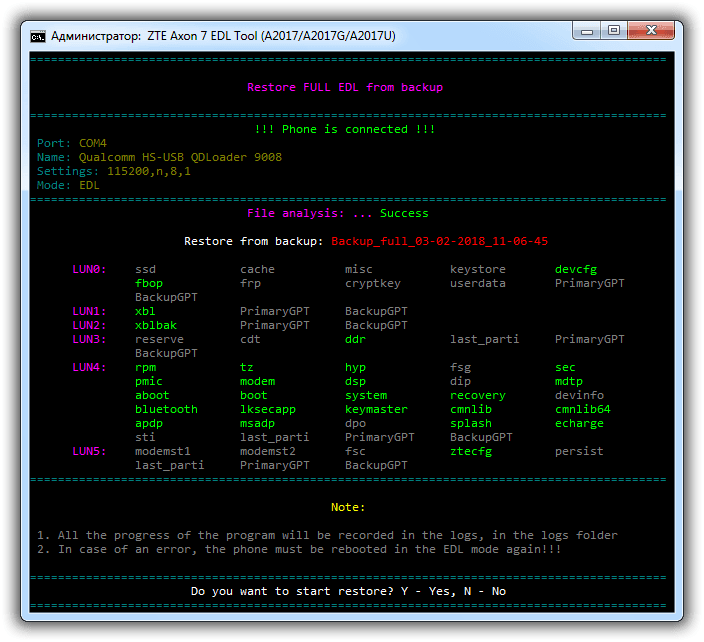
Task: Click the 'keystore' partition name
Action: pyautogui.click(x=478, y=269)
